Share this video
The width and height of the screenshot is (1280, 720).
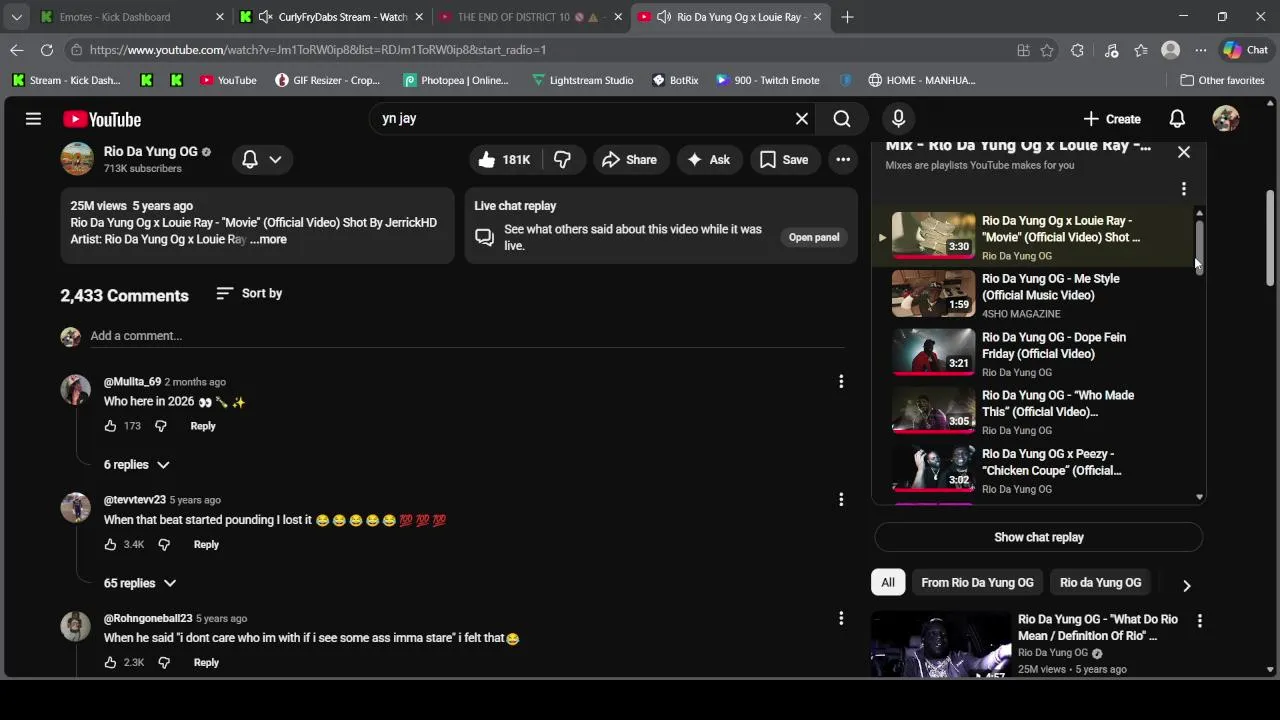[x=629, y=160]
